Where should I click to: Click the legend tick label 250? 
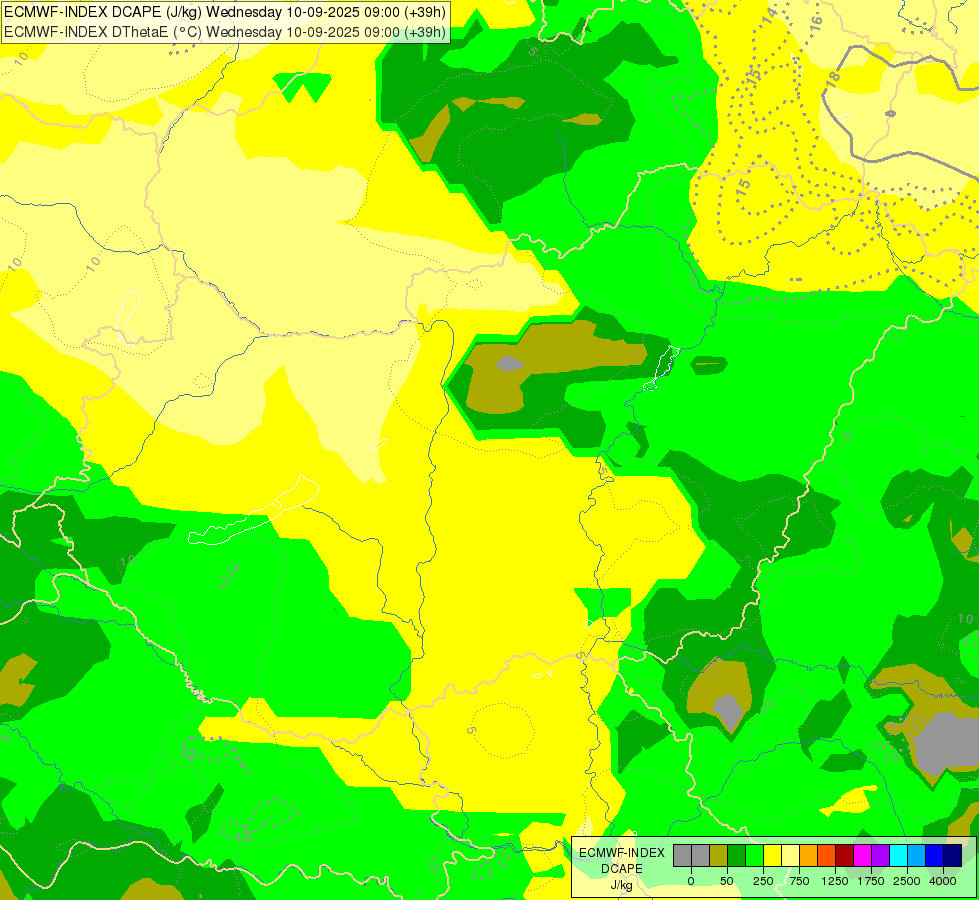pyautogui.click(x=763, y=881)
